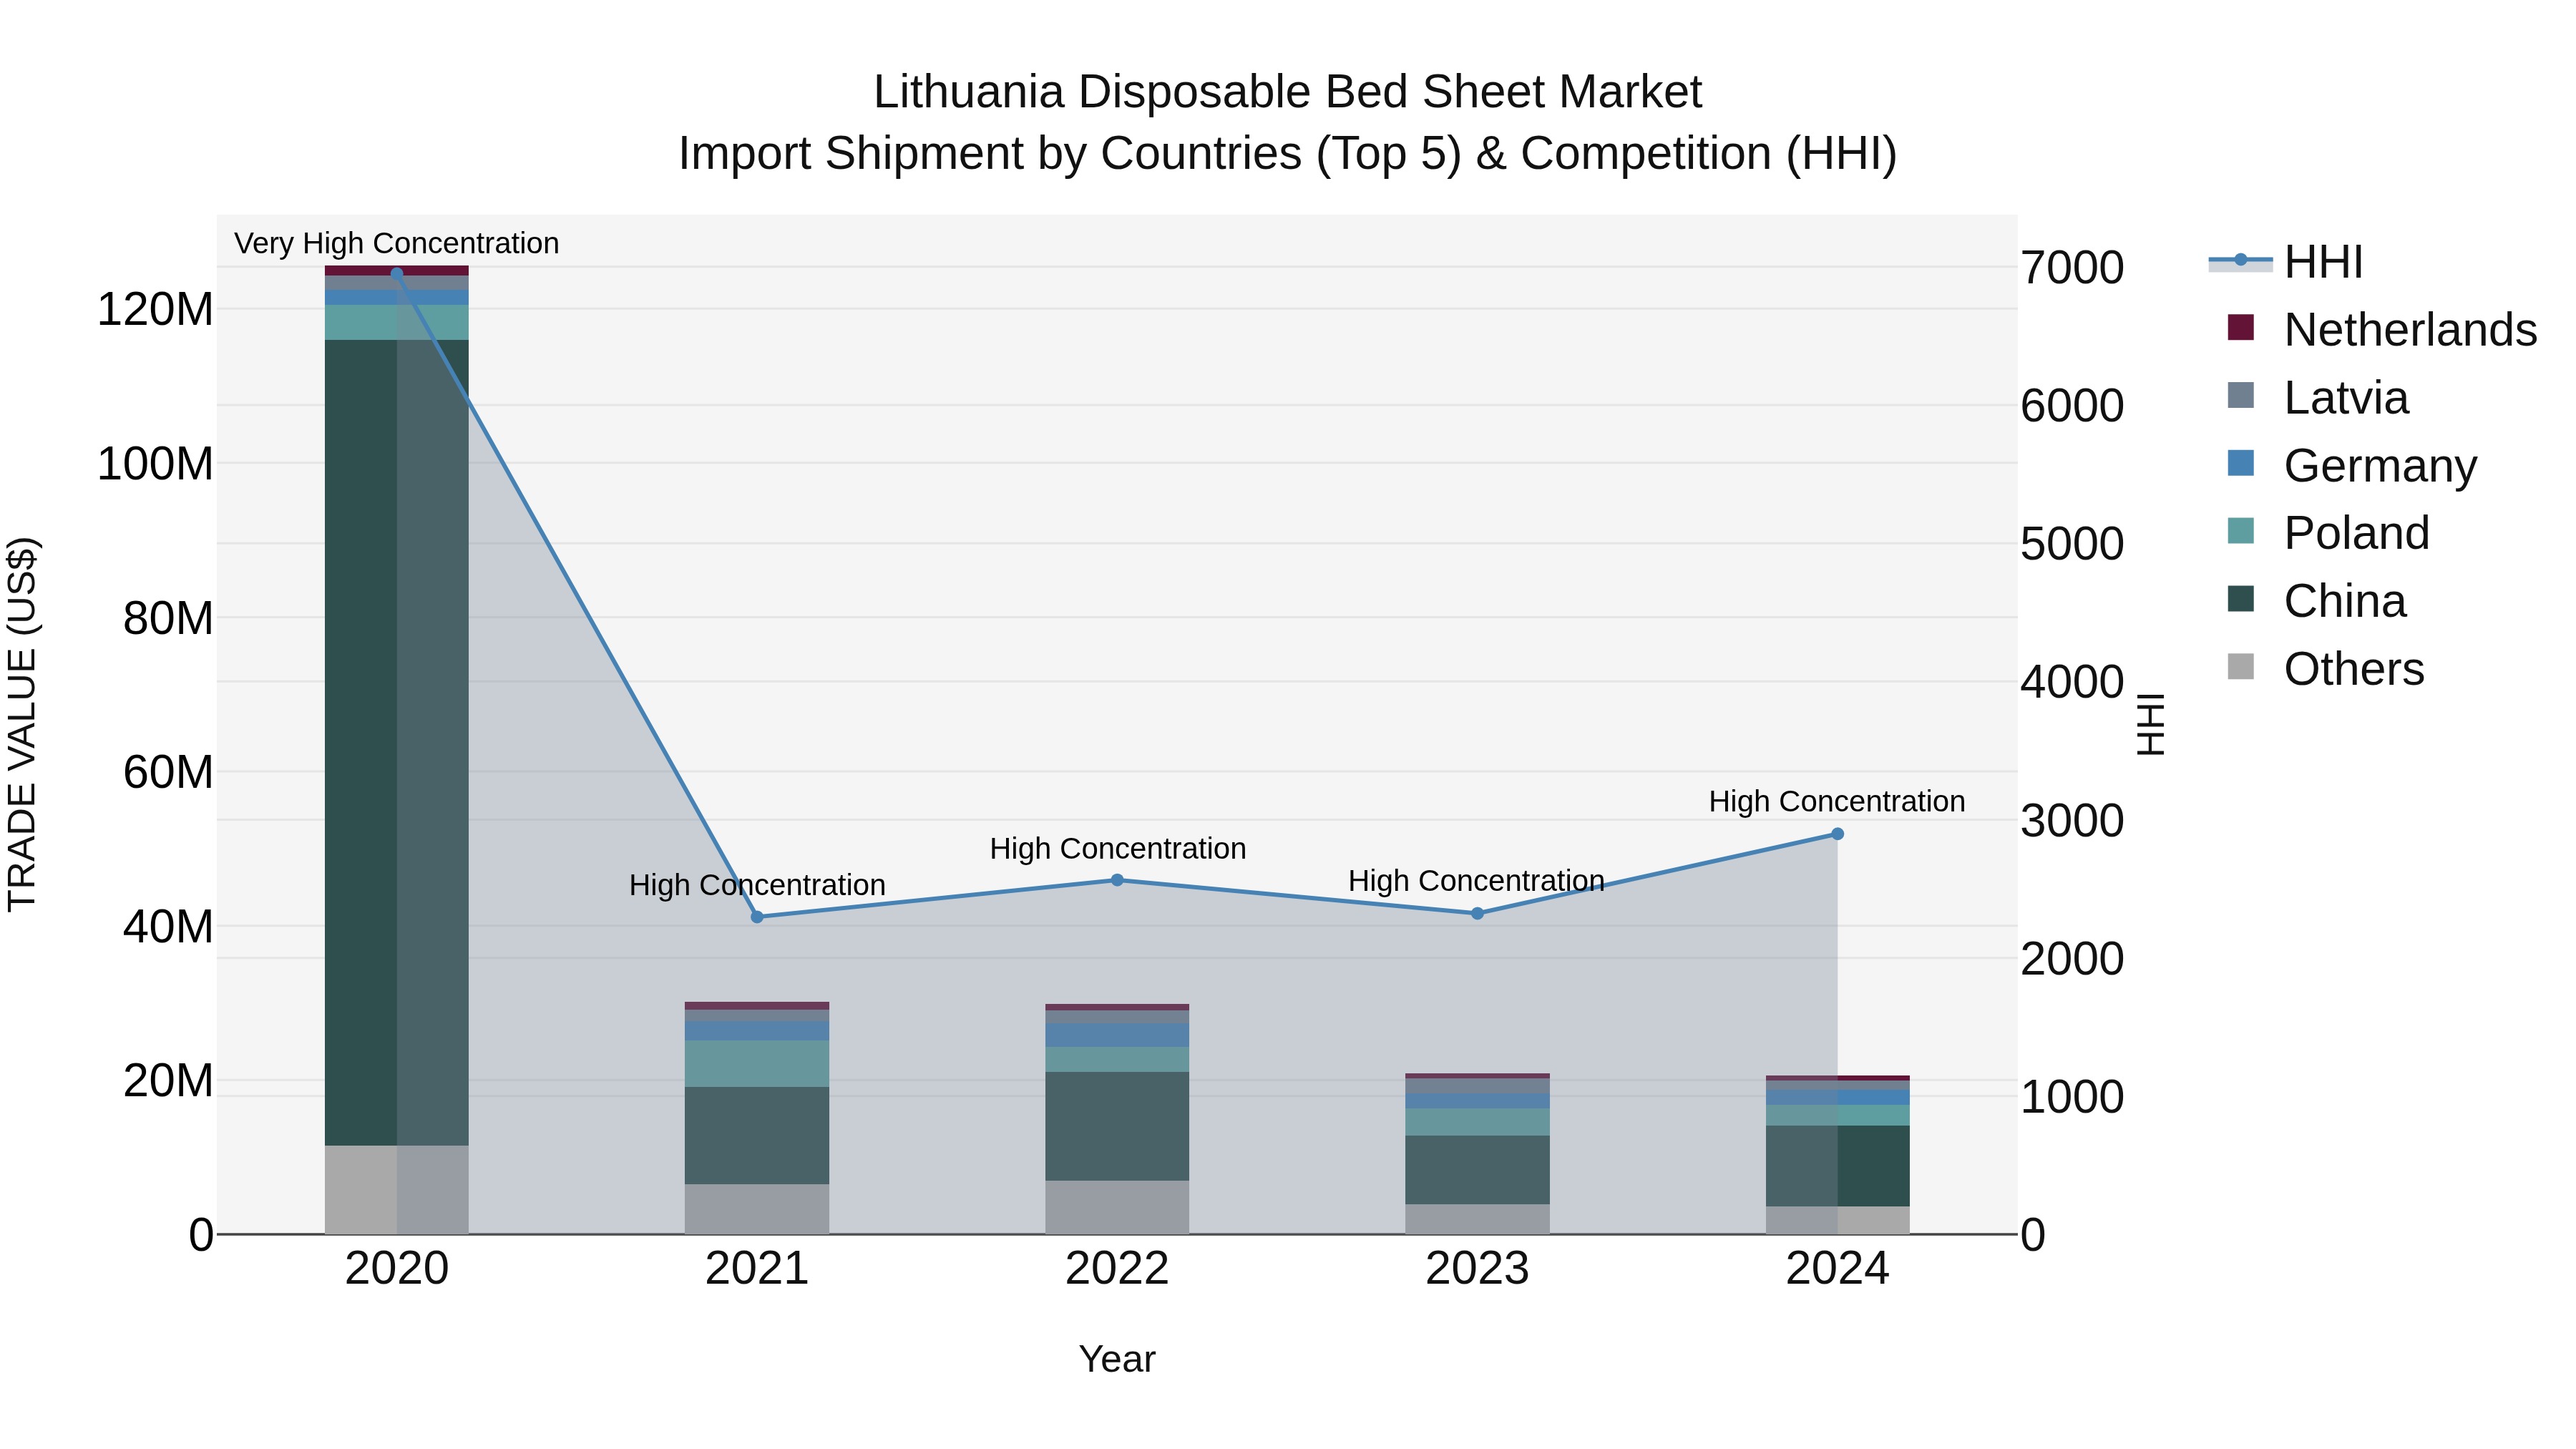Click the 2023 x-axis tick label

tap(1477, 1269)
